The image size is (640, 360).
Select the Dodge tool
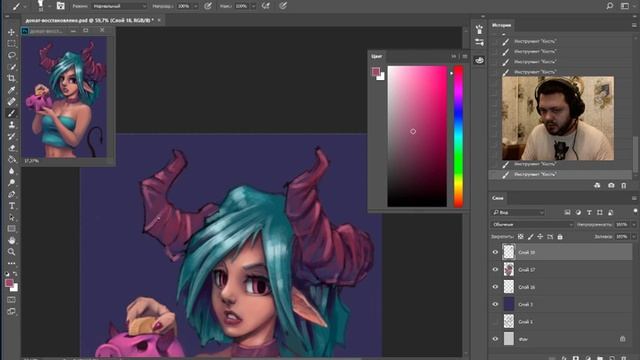point(11,182)
